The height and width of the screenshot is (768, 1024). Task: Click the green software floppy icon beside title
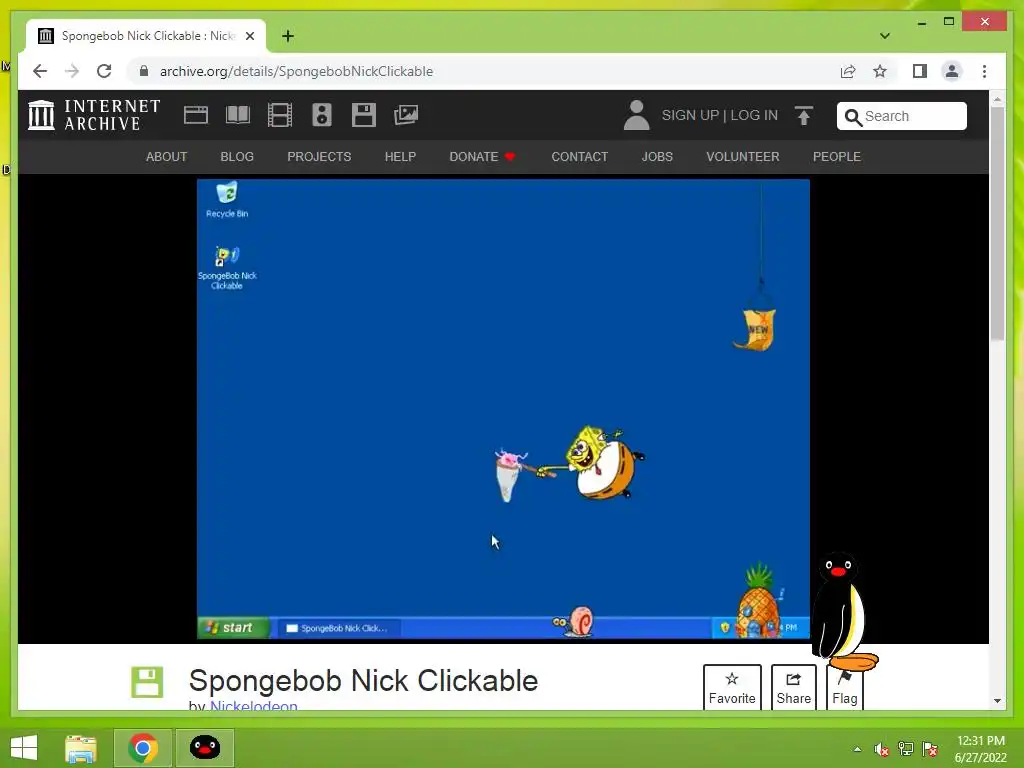coord(147,682)
